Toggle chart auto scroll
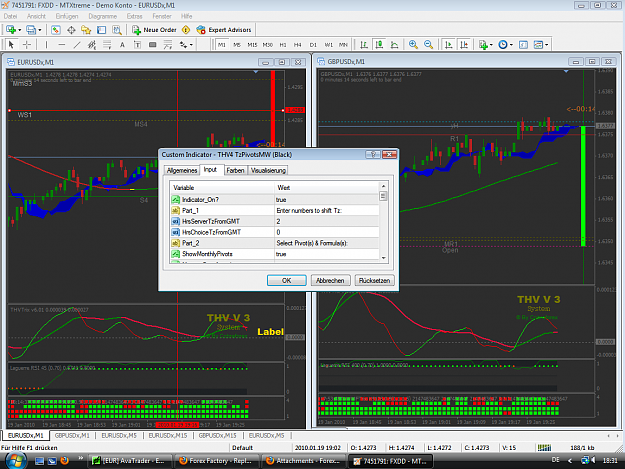The width and height of the screenshot is (625, 469). [449, 45]
